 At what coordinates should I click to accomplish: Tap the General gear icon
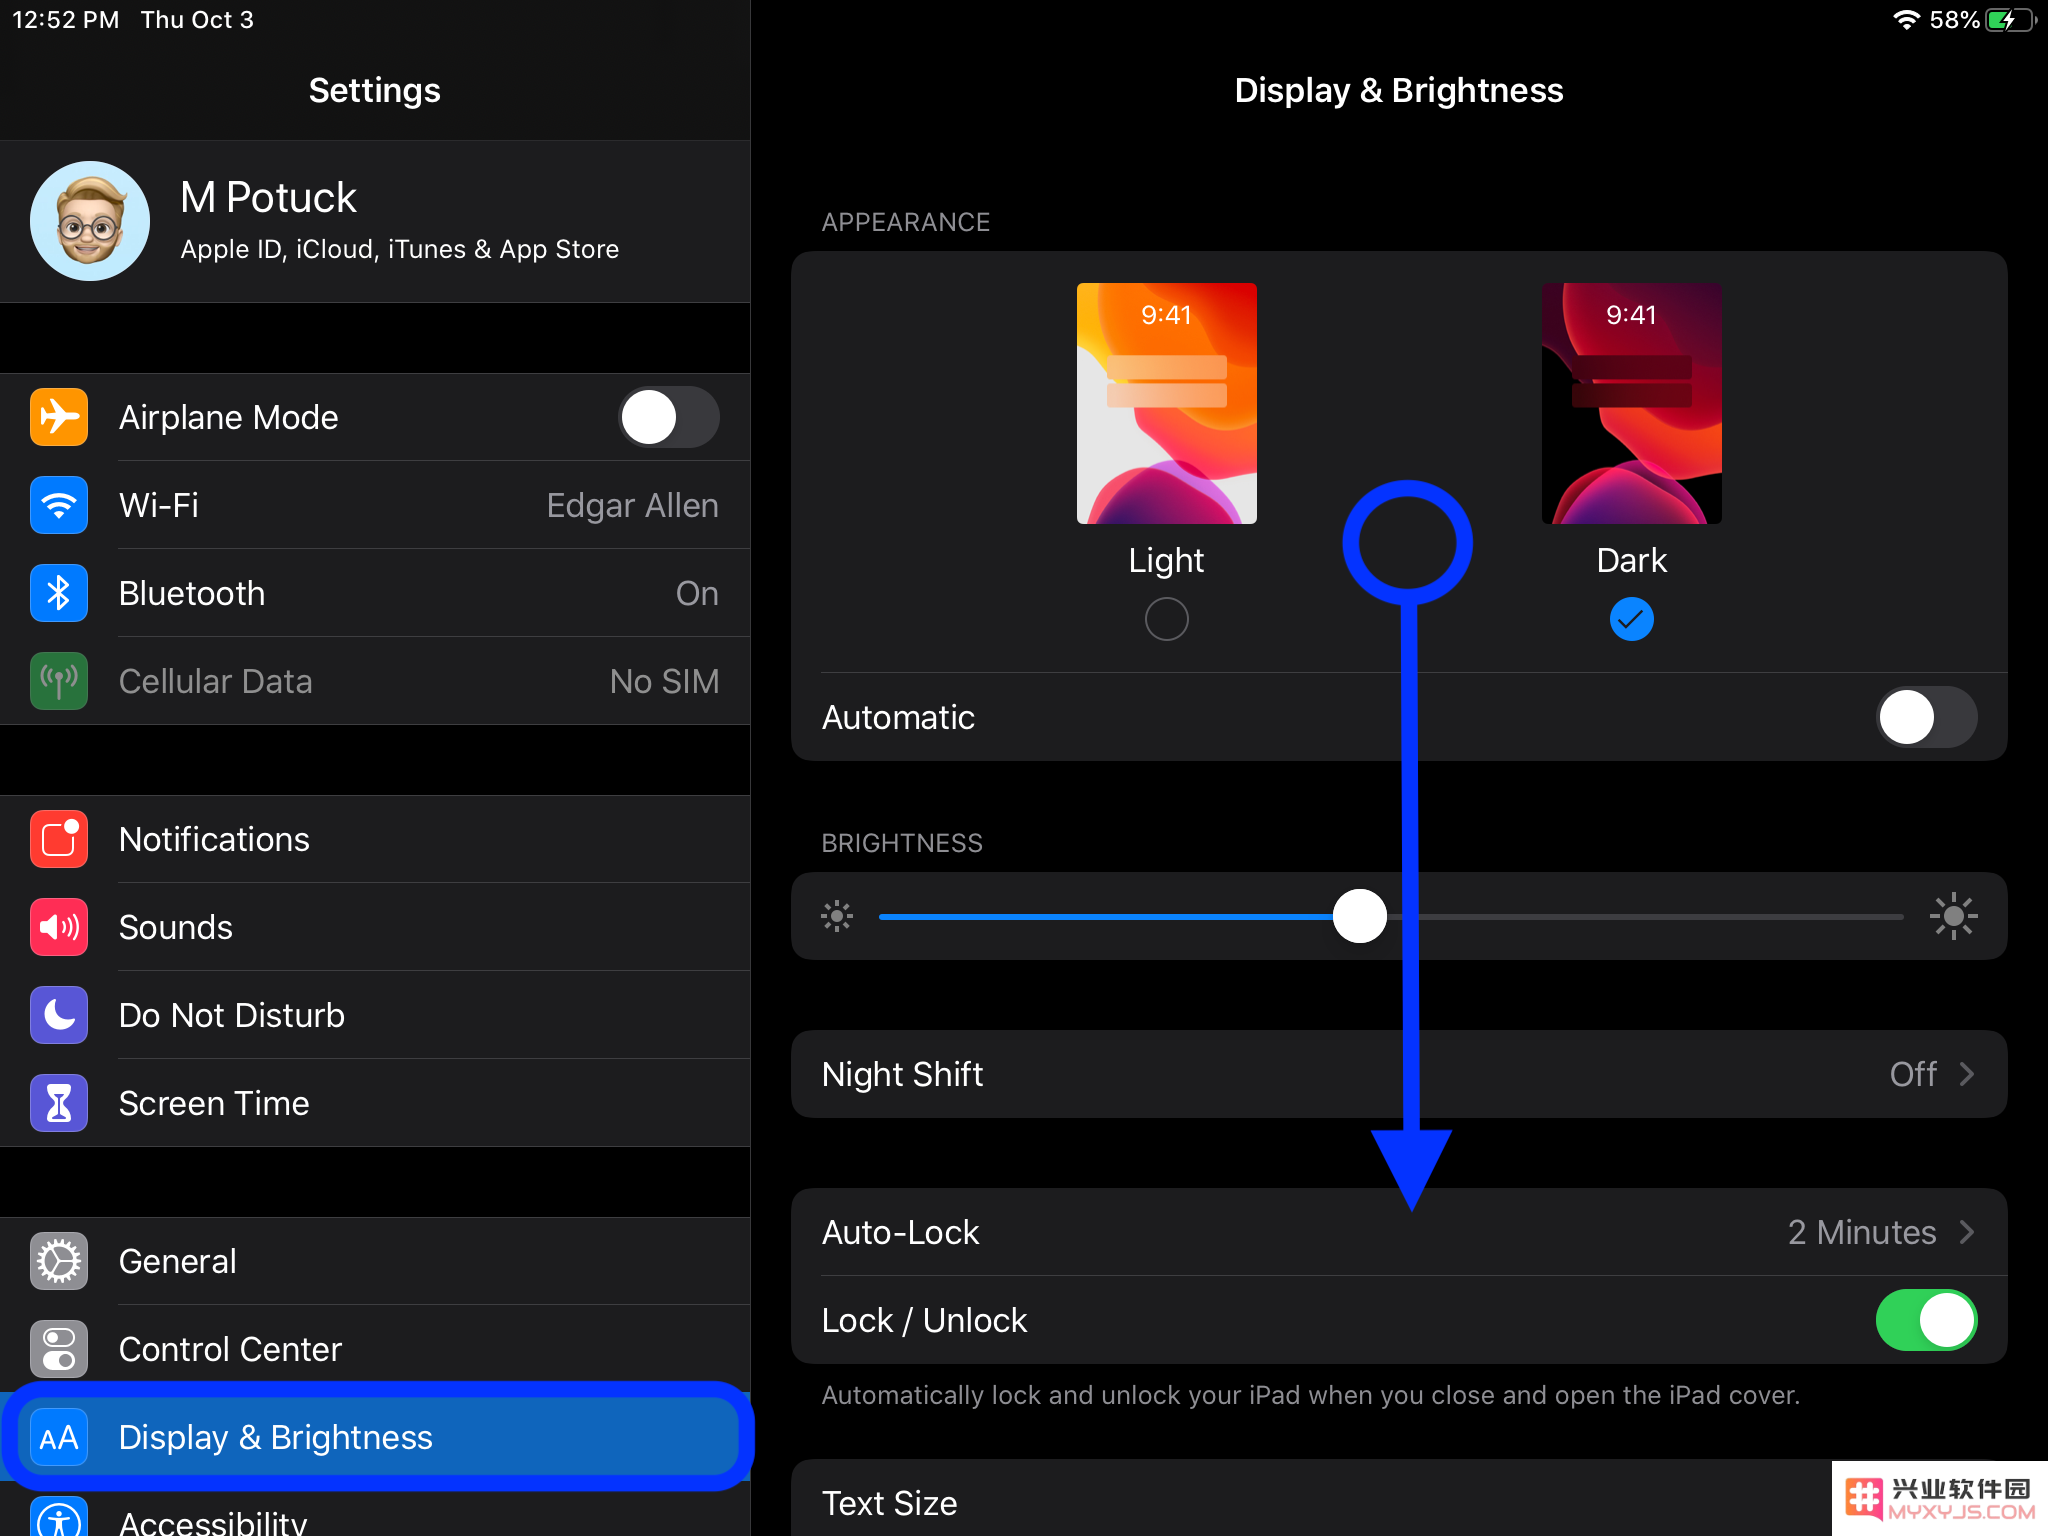click(59, 1261)
